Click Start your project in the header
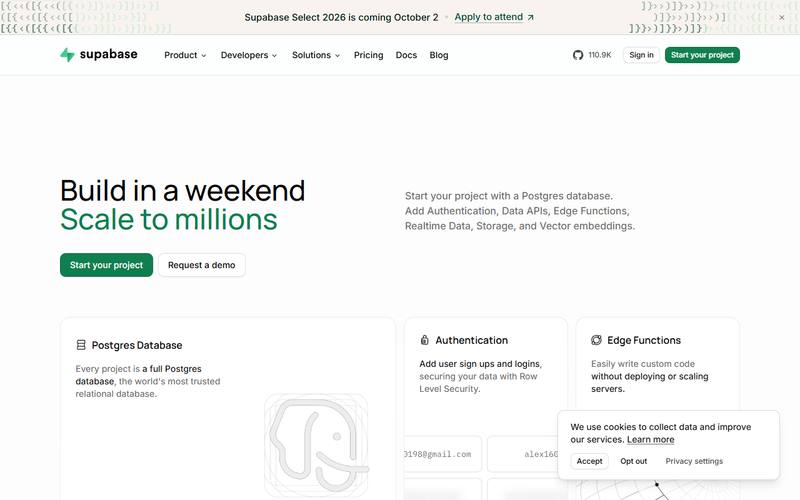 point(702,55)
